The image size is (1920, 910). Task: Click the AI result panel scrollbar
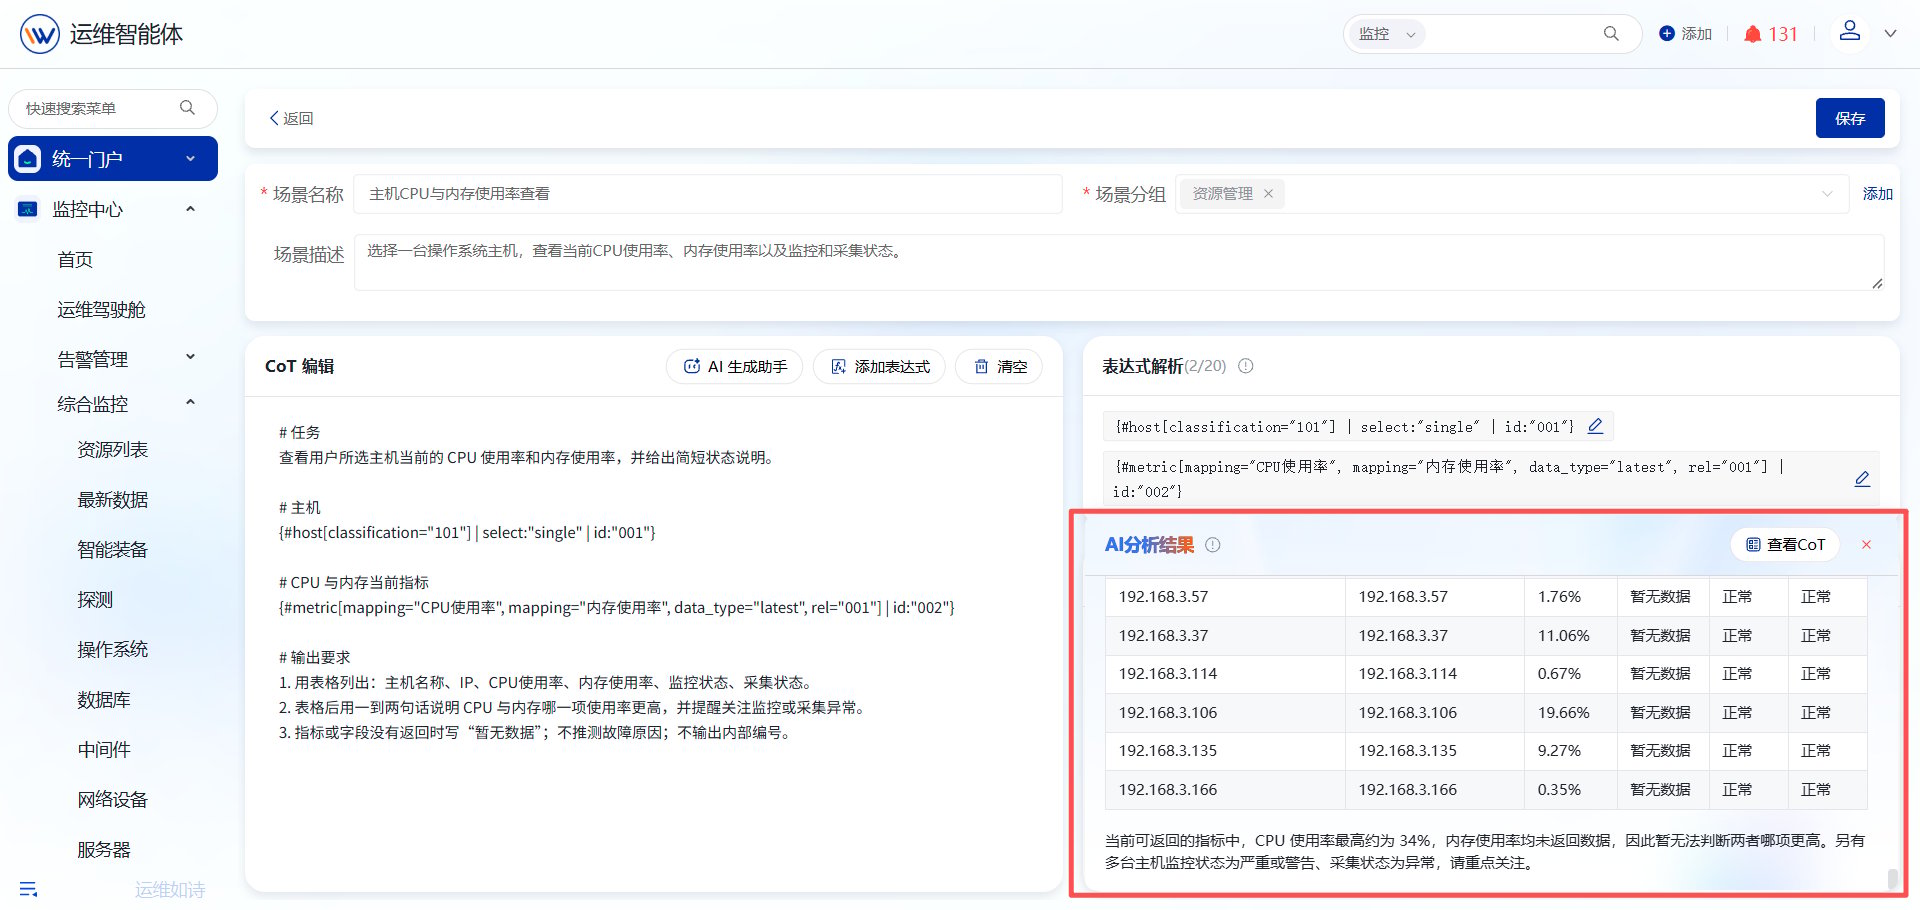tap(1892, 878)
